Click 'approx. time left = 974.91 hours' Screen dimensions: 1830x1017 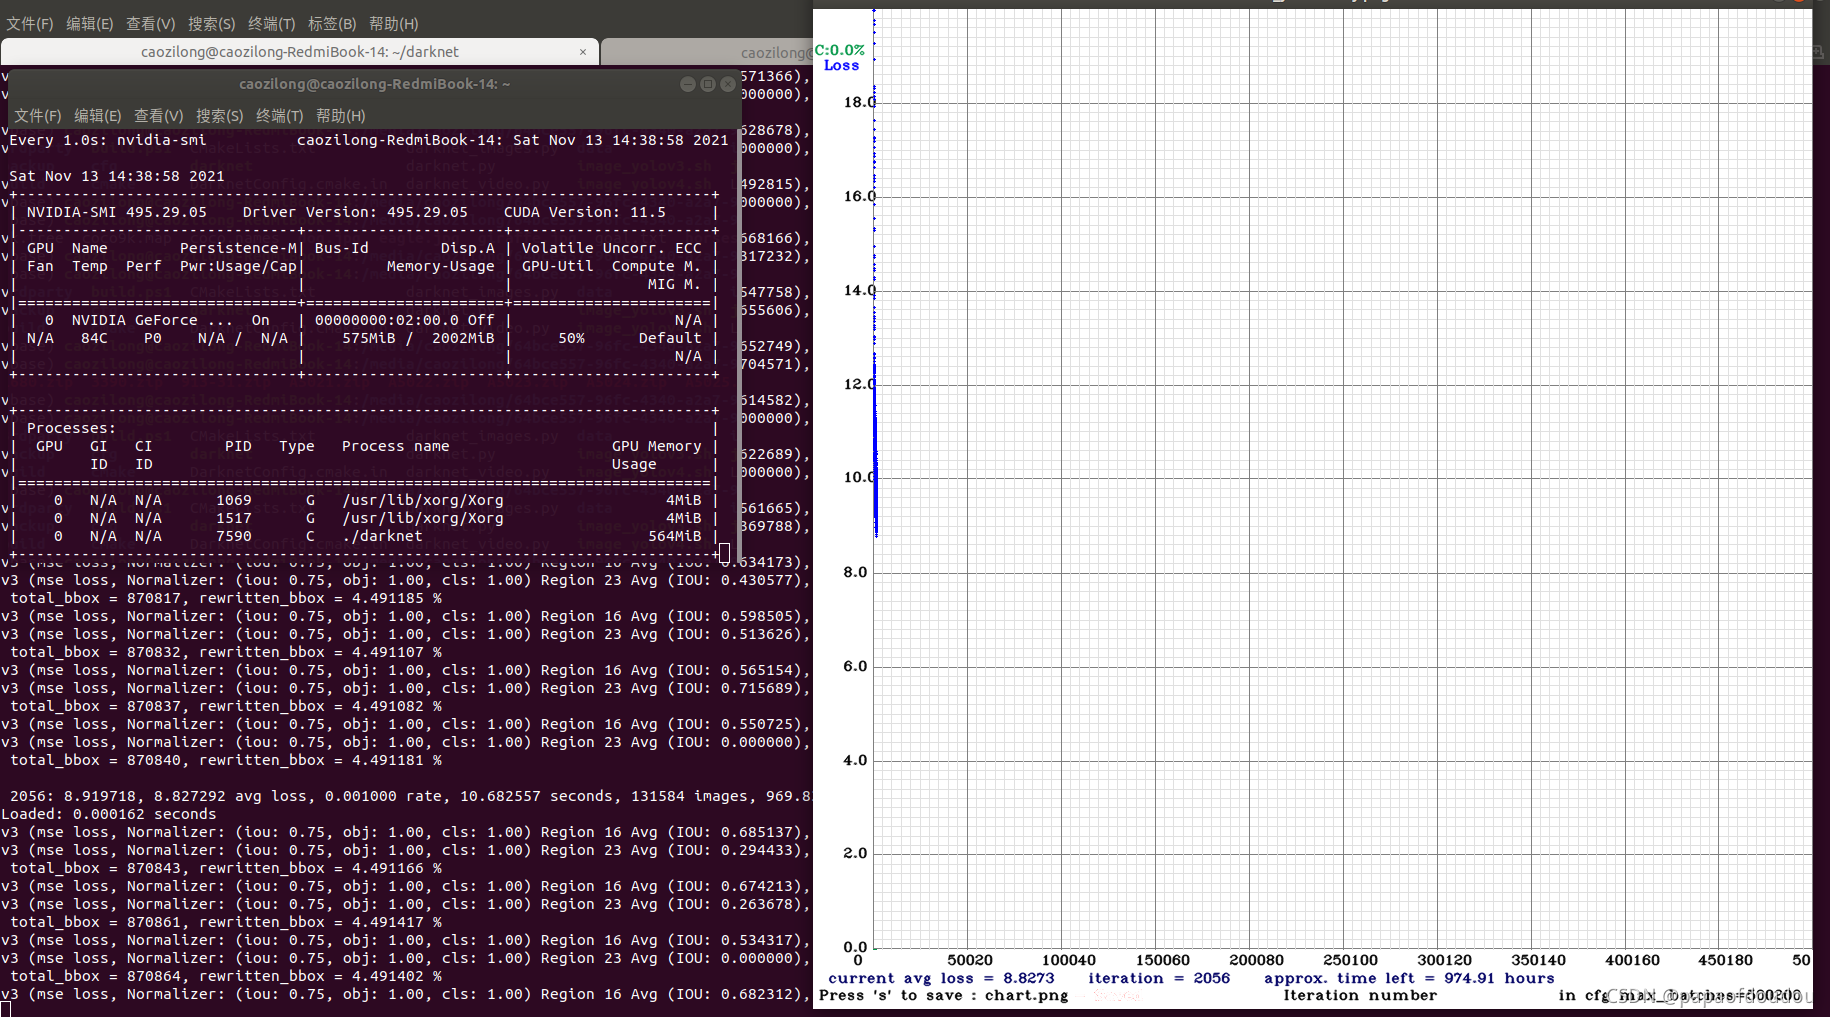[1409, 978]
